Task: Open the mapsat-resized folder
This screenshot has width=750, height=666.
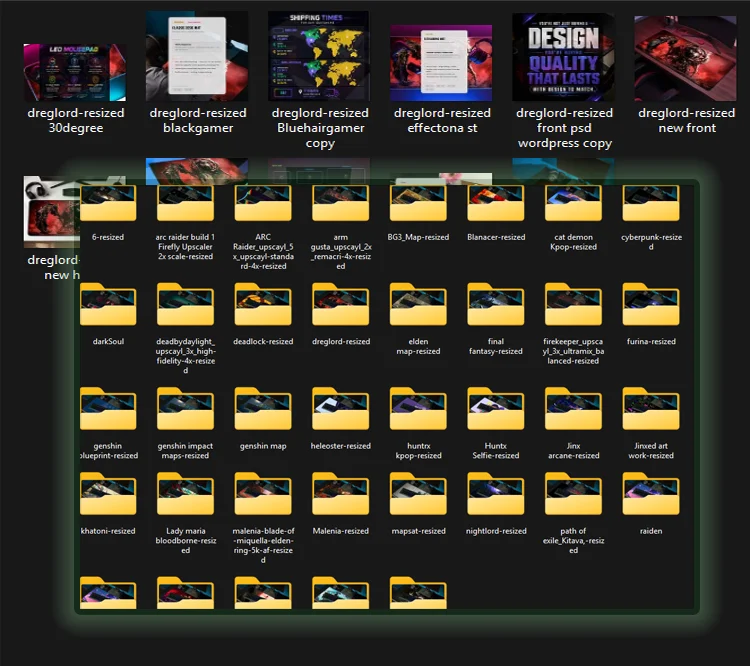Action: 418,494
